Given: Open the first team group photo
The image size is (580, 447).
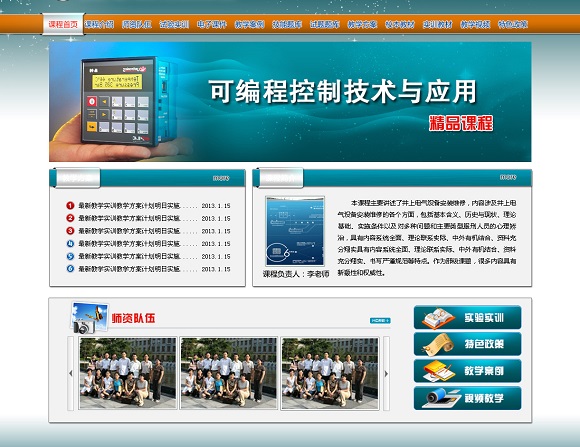Looking at the screenshot, I should coord(128,373).
